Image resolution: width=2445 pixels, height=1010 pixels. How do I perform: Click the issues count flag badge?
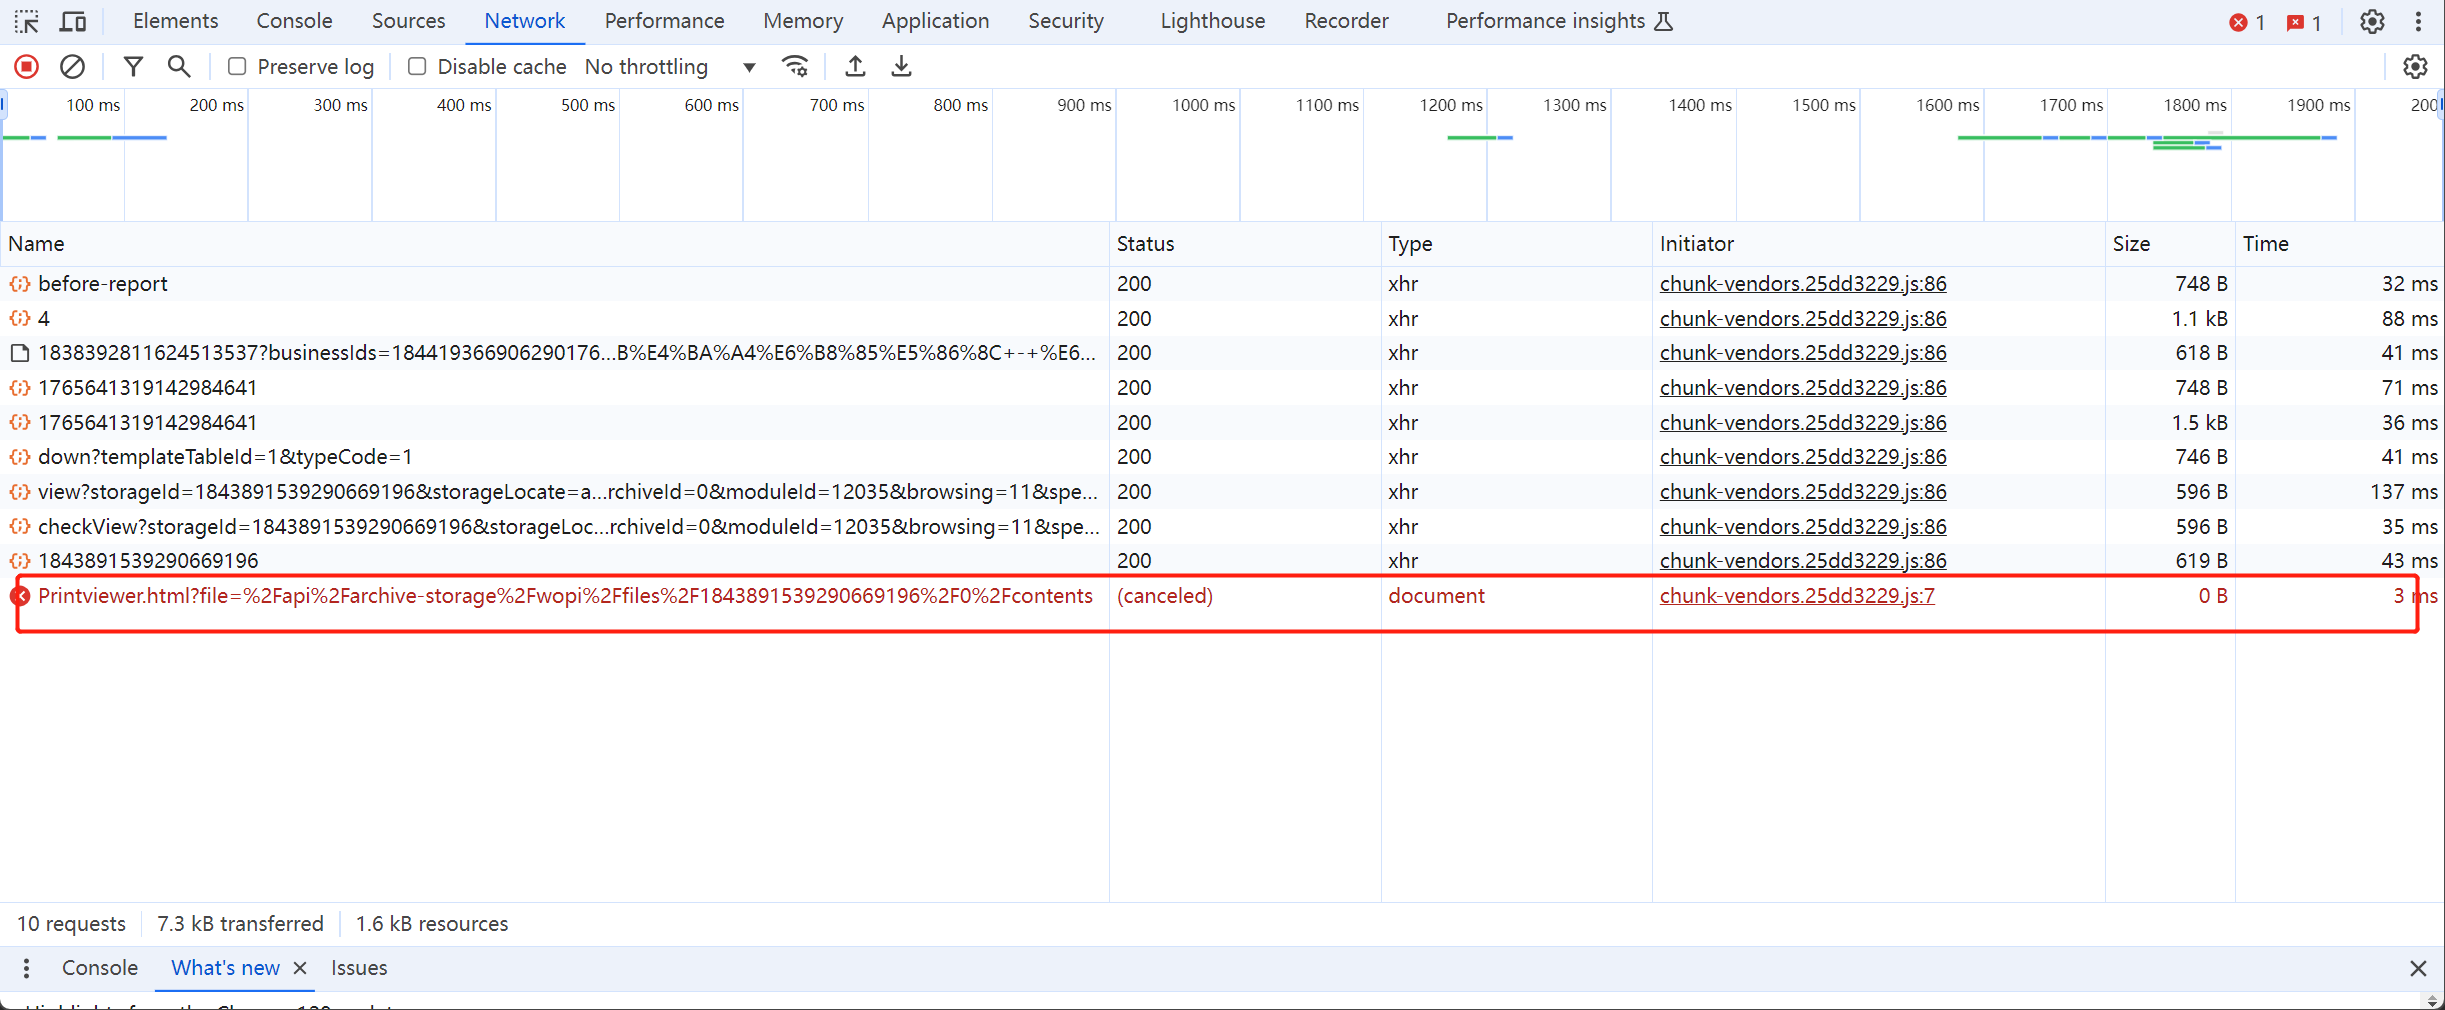coord(2304,22)
